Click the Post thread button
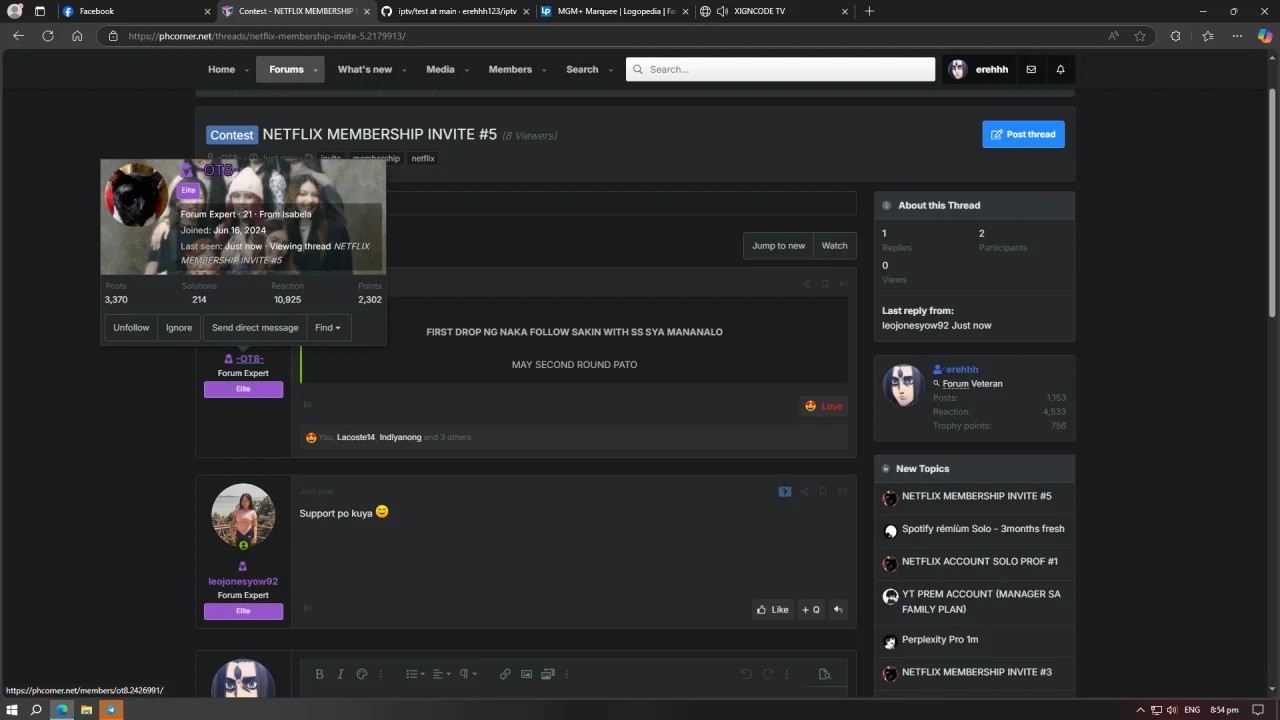Image resolution: width=1280 pixels, height=720 pixels. pyautogui.click(x=1023, y=134)
